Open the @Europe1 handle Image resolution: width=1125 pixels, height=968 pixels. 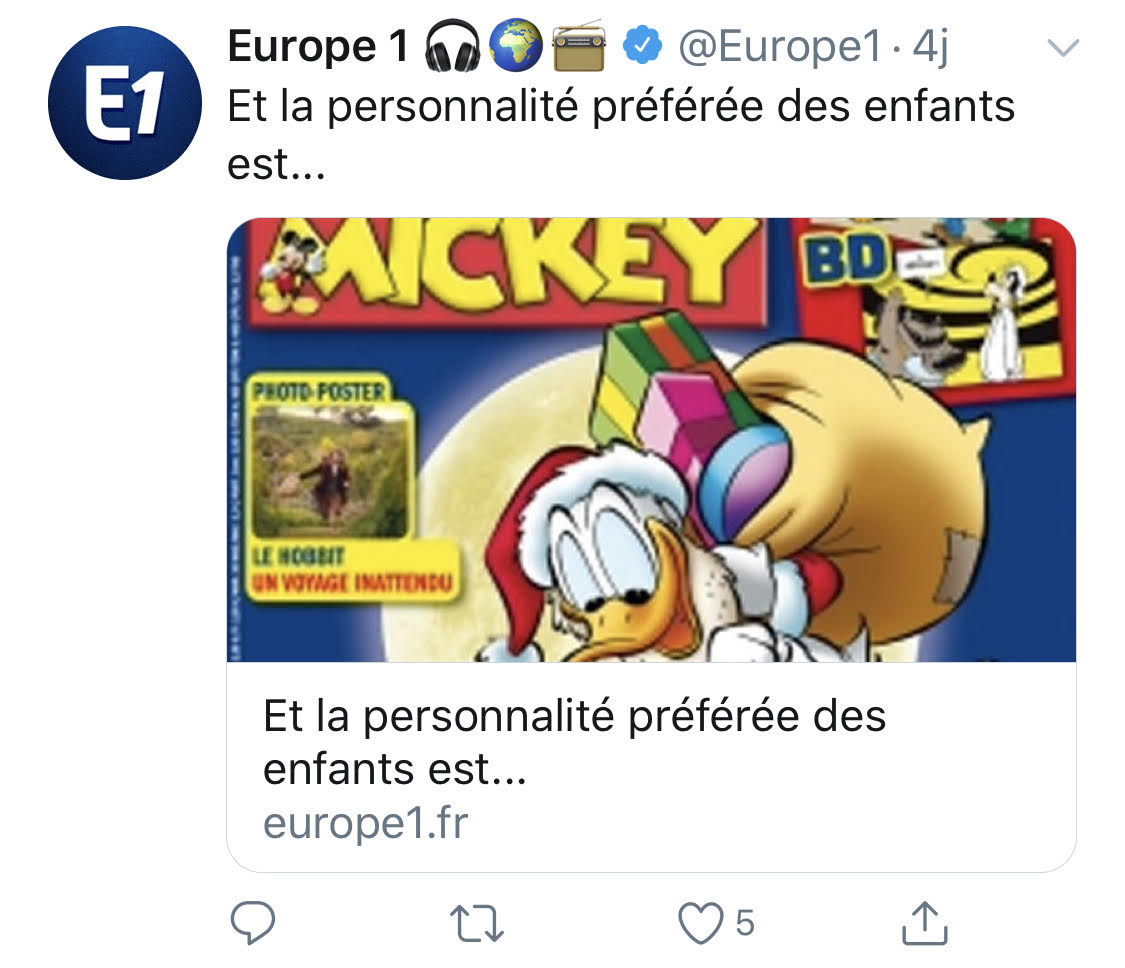(779, 47)
